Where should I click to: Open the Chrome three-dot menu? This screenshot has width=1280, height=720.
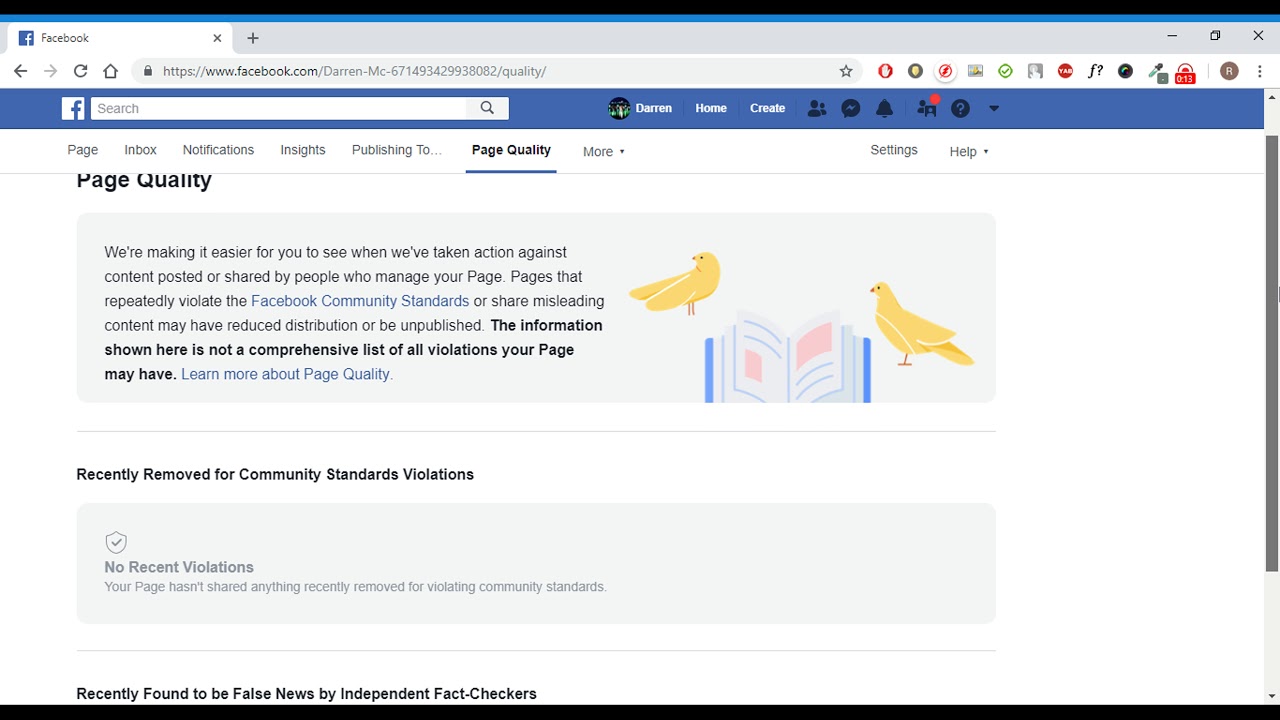1260,71
